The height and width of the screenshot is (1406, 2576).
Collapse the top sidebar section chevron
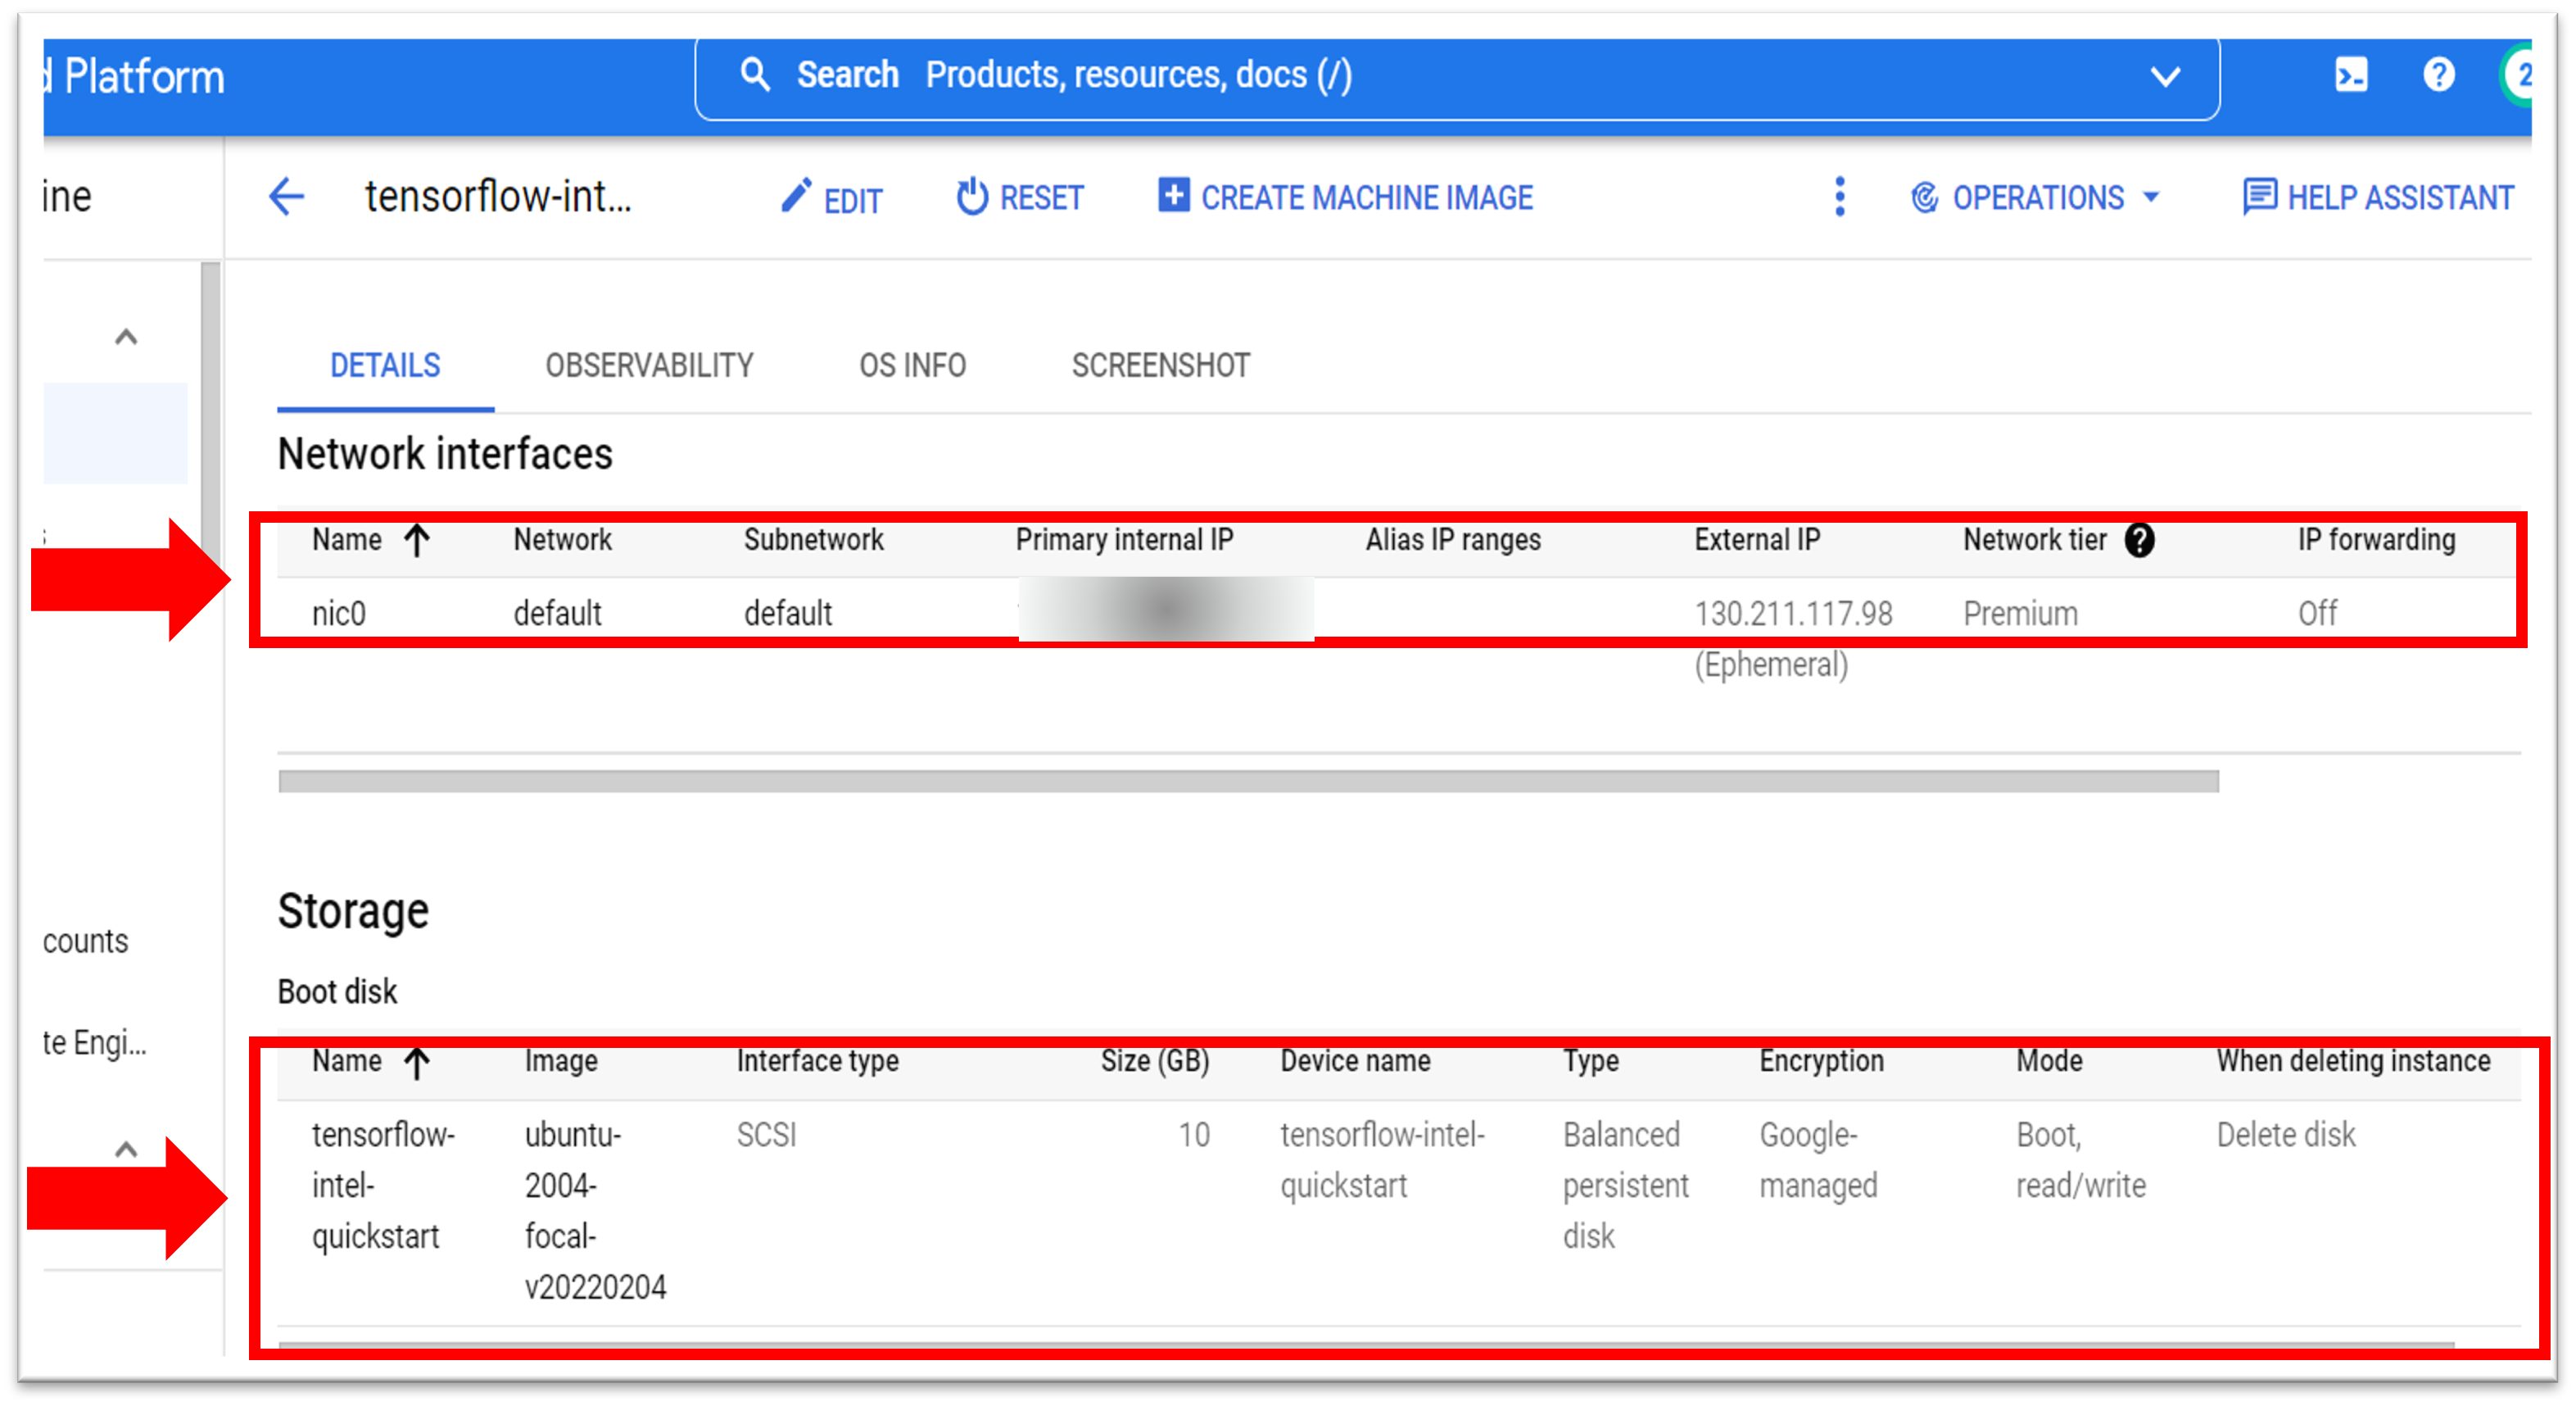126,337
